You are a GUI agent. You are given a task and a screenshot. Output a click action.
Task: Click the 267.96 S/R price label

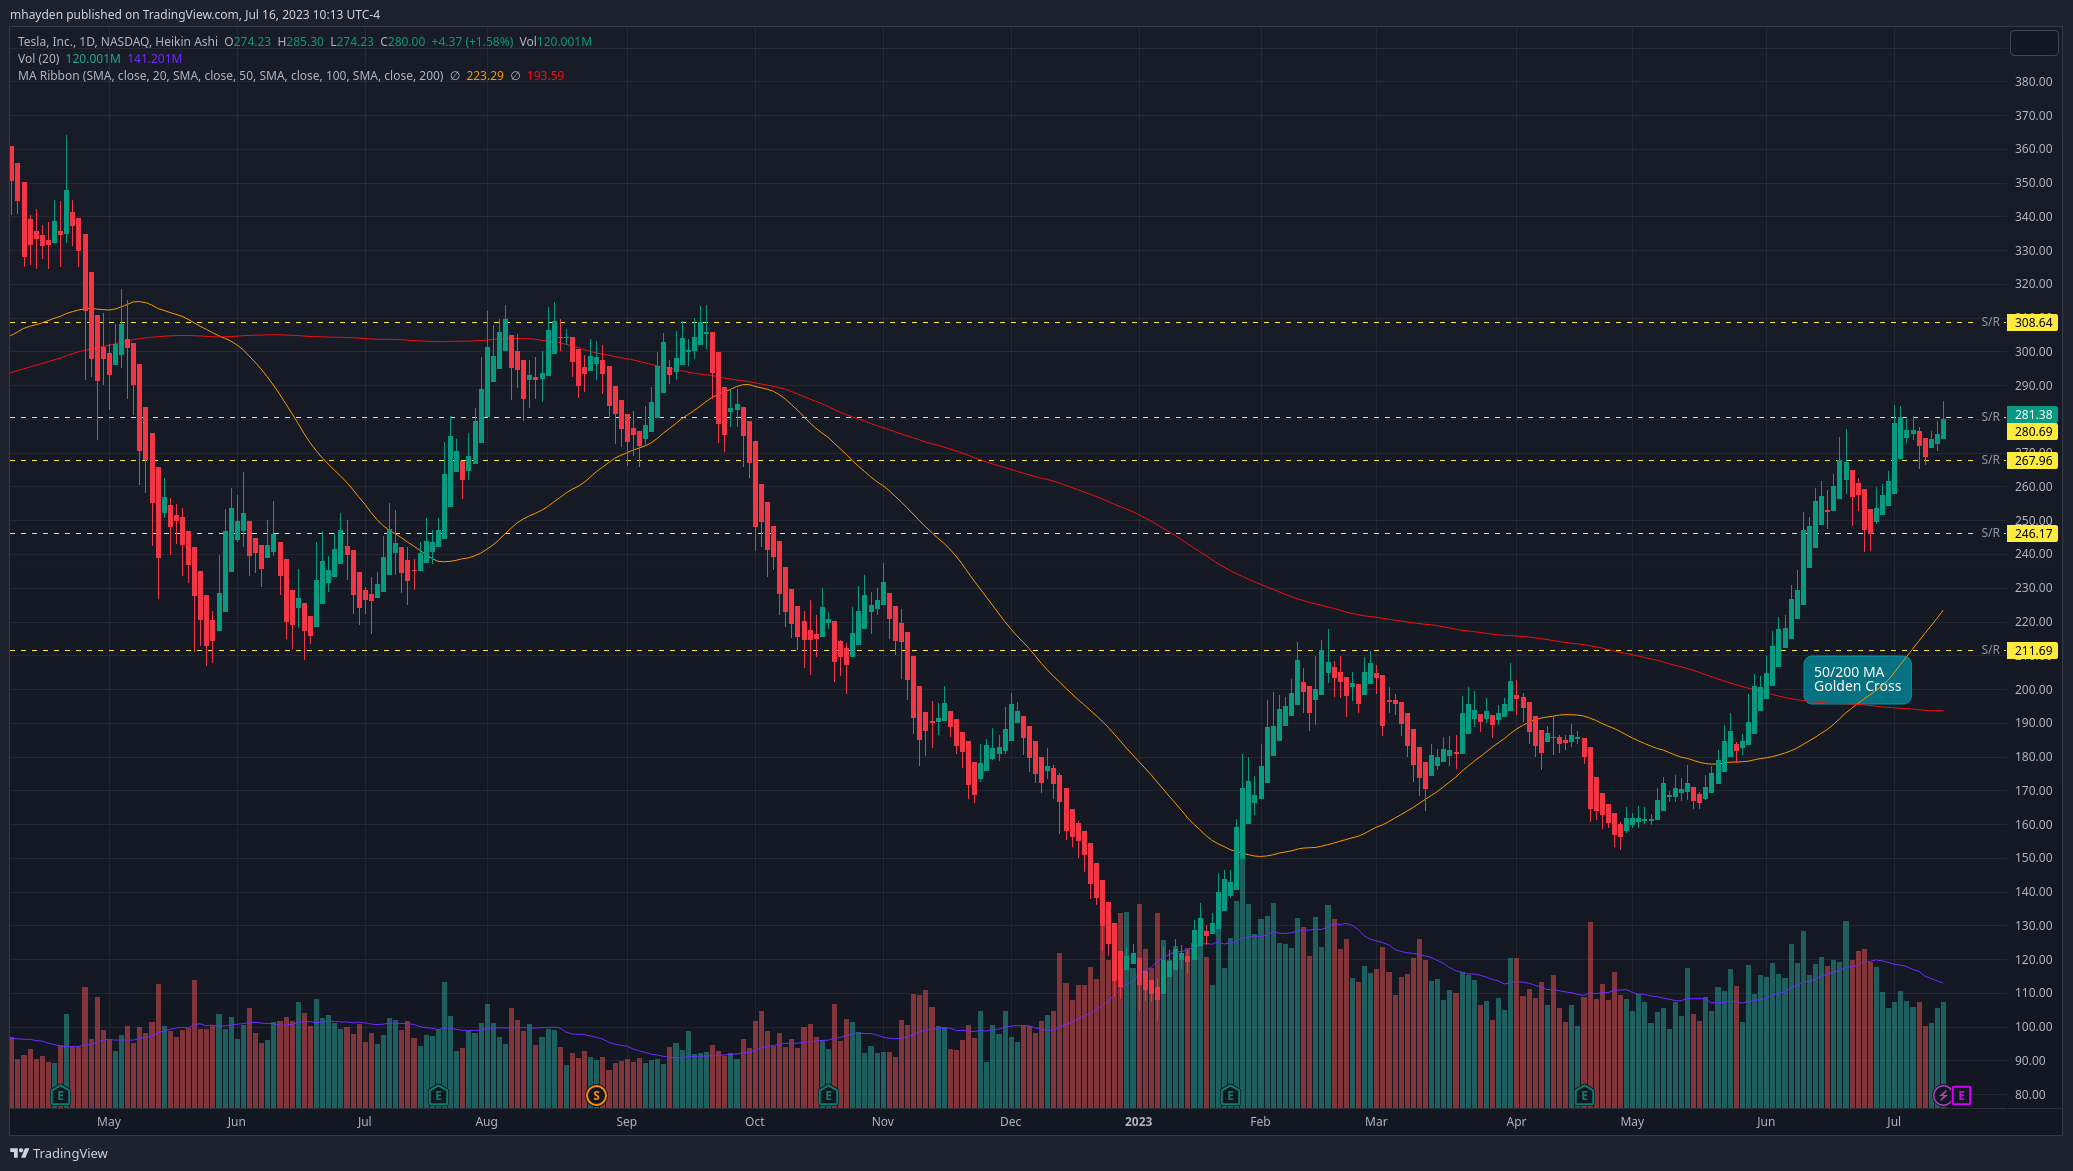click(2033, 460)
